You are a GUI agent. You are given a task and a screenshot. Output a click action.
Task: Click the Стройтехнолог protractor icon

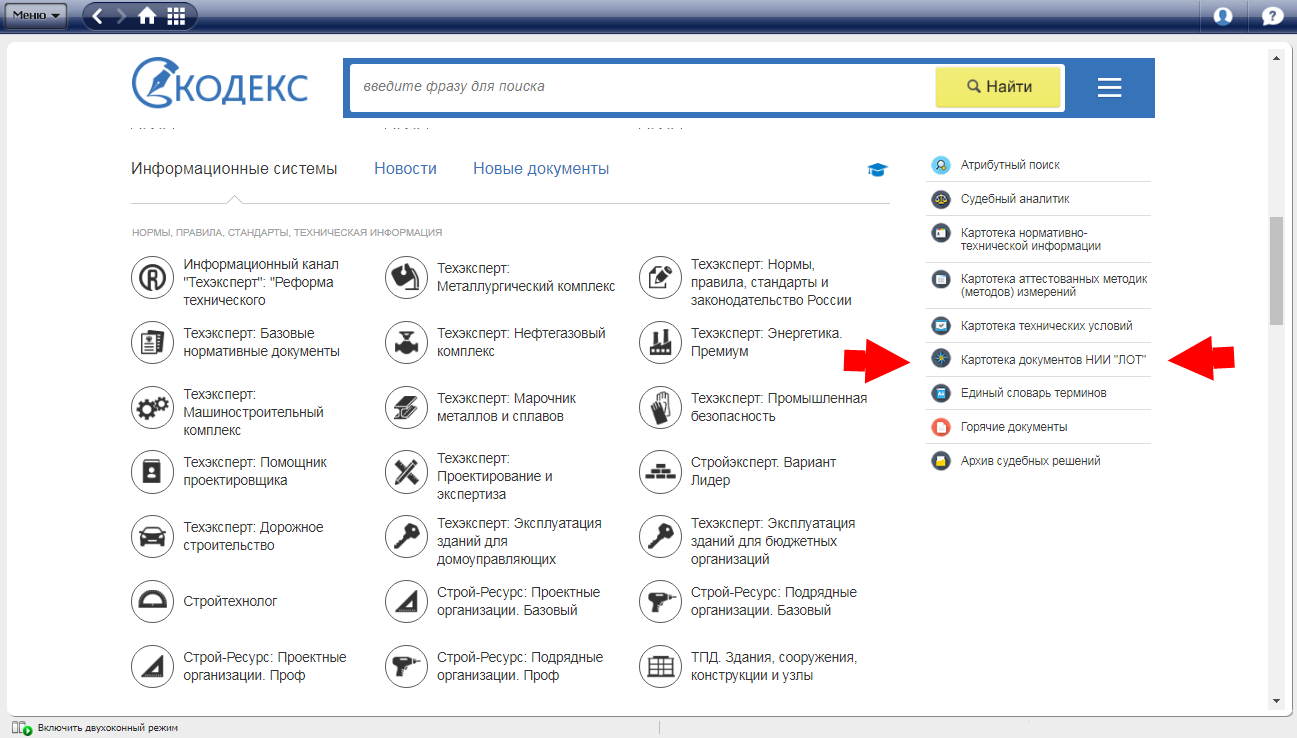[153, 602]
